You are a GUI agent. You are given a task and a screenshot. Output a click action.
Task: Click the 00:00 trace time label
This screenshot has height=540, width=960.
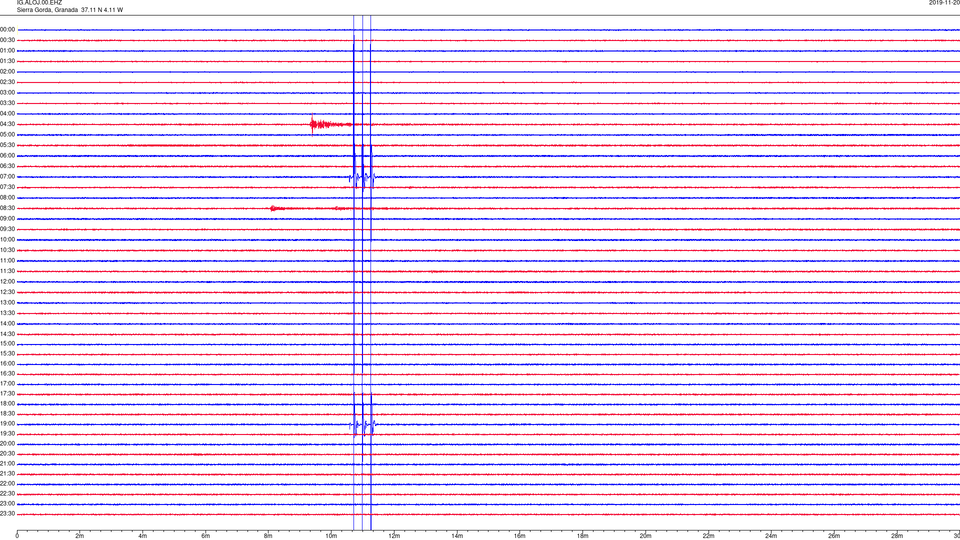click(7, 29)
